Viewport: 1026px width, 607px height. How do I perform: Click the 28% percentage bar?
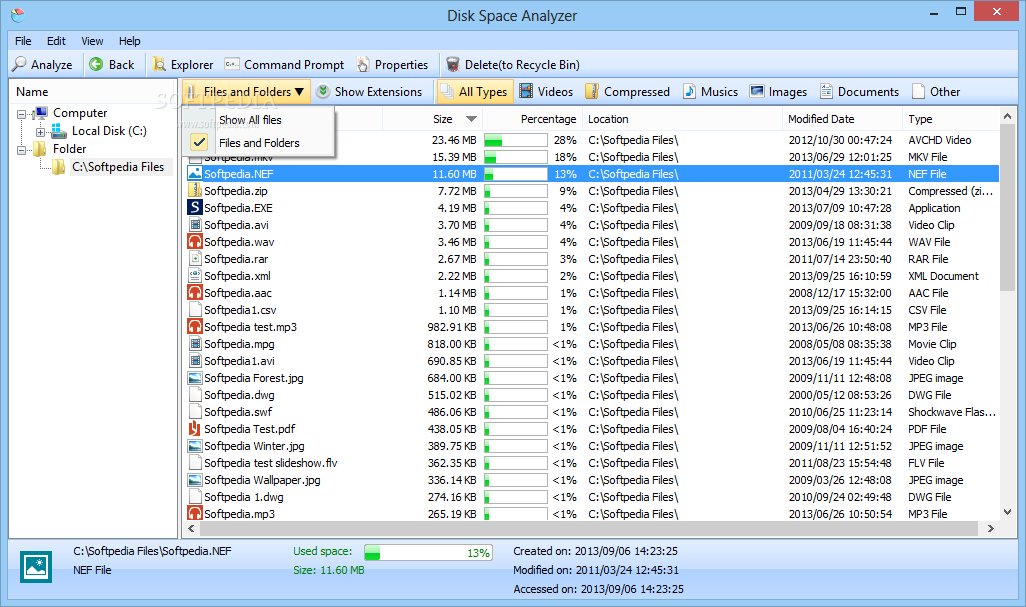[x=516, y=140]
